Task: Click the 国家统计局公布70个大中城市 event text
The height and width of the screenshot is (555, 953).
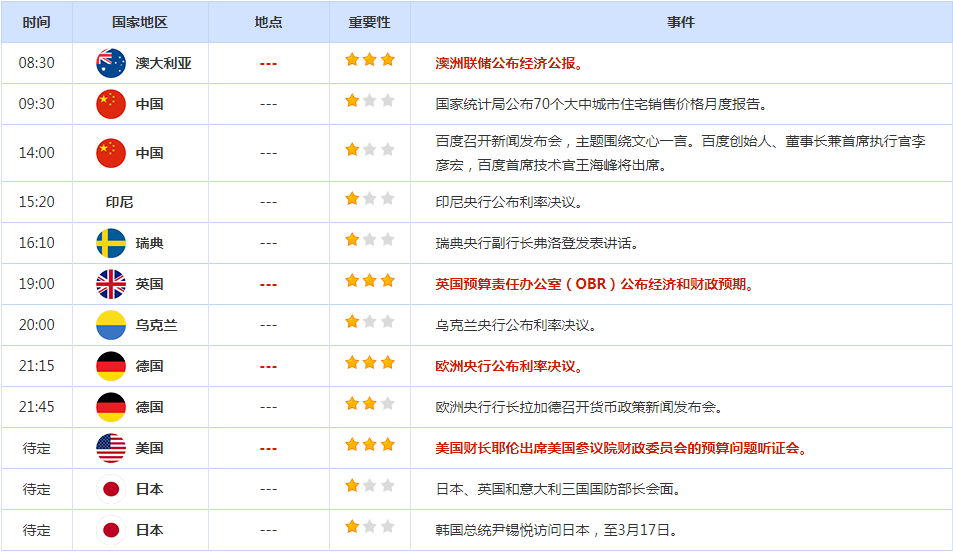Action: point(602,105)
